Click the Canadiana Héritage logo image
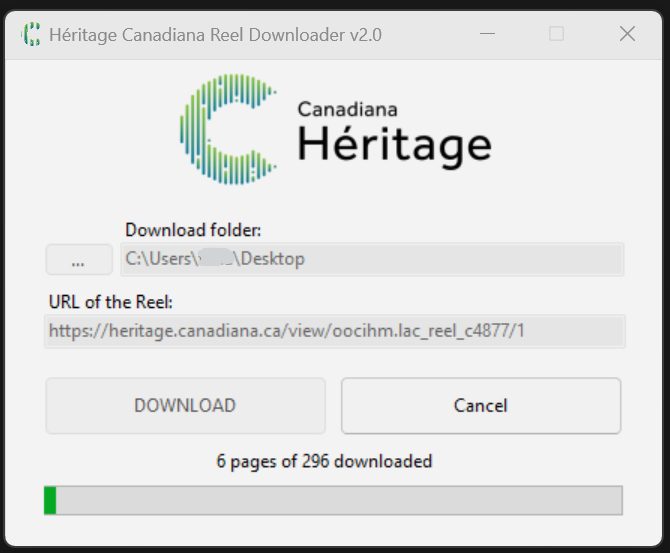 336,129
